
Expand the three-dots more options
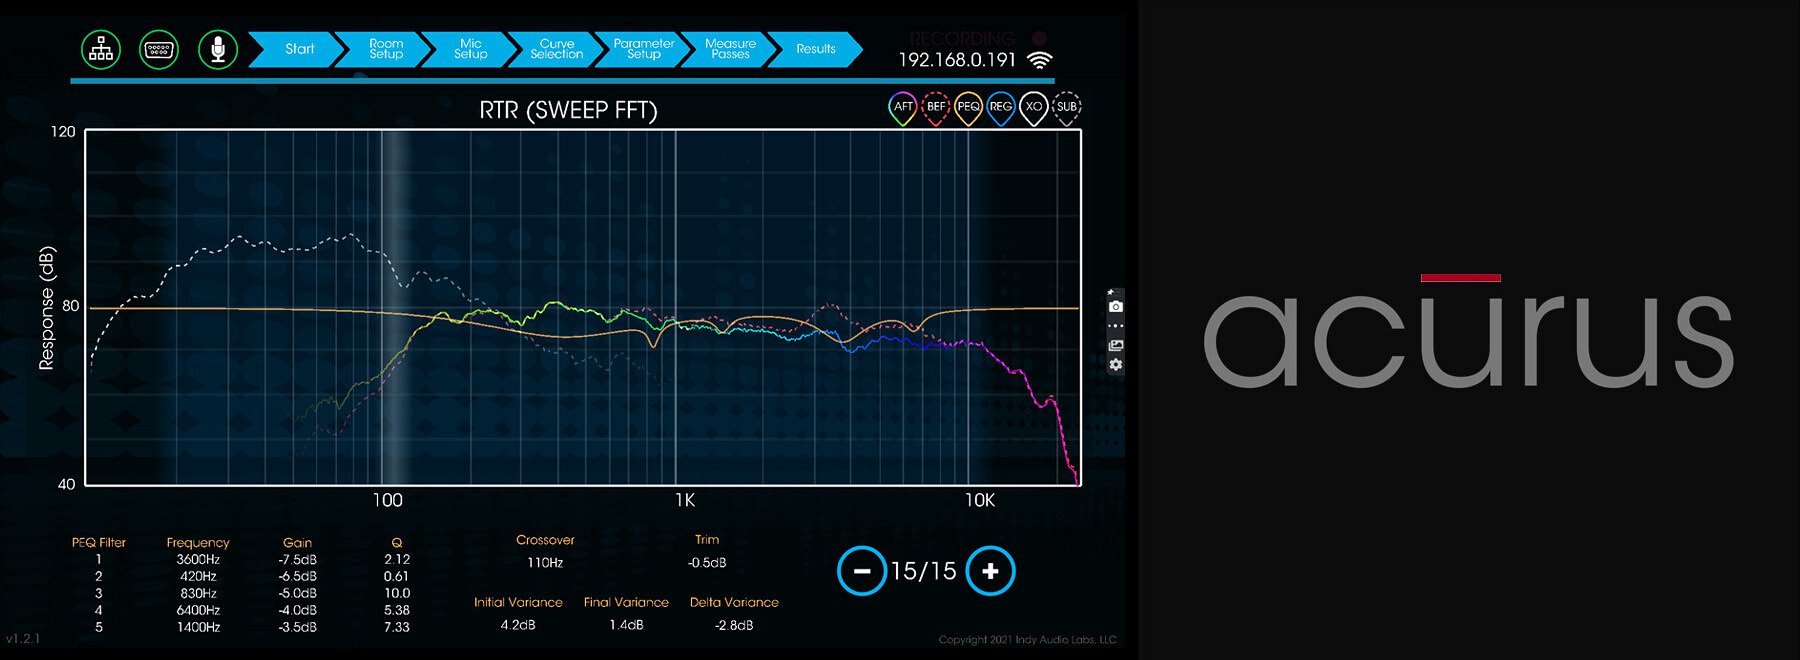(1116, 326)
